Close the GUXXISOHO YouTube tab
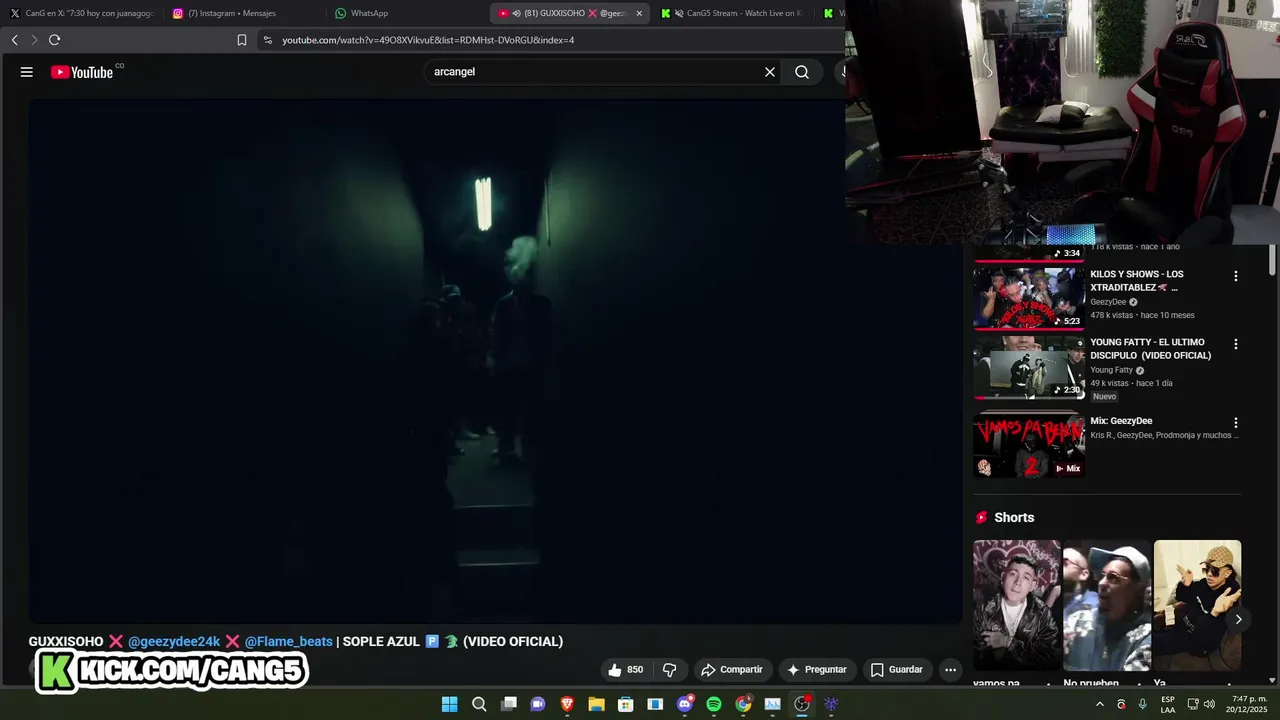This screenshot has height=720, width=1280. [639, 13]
